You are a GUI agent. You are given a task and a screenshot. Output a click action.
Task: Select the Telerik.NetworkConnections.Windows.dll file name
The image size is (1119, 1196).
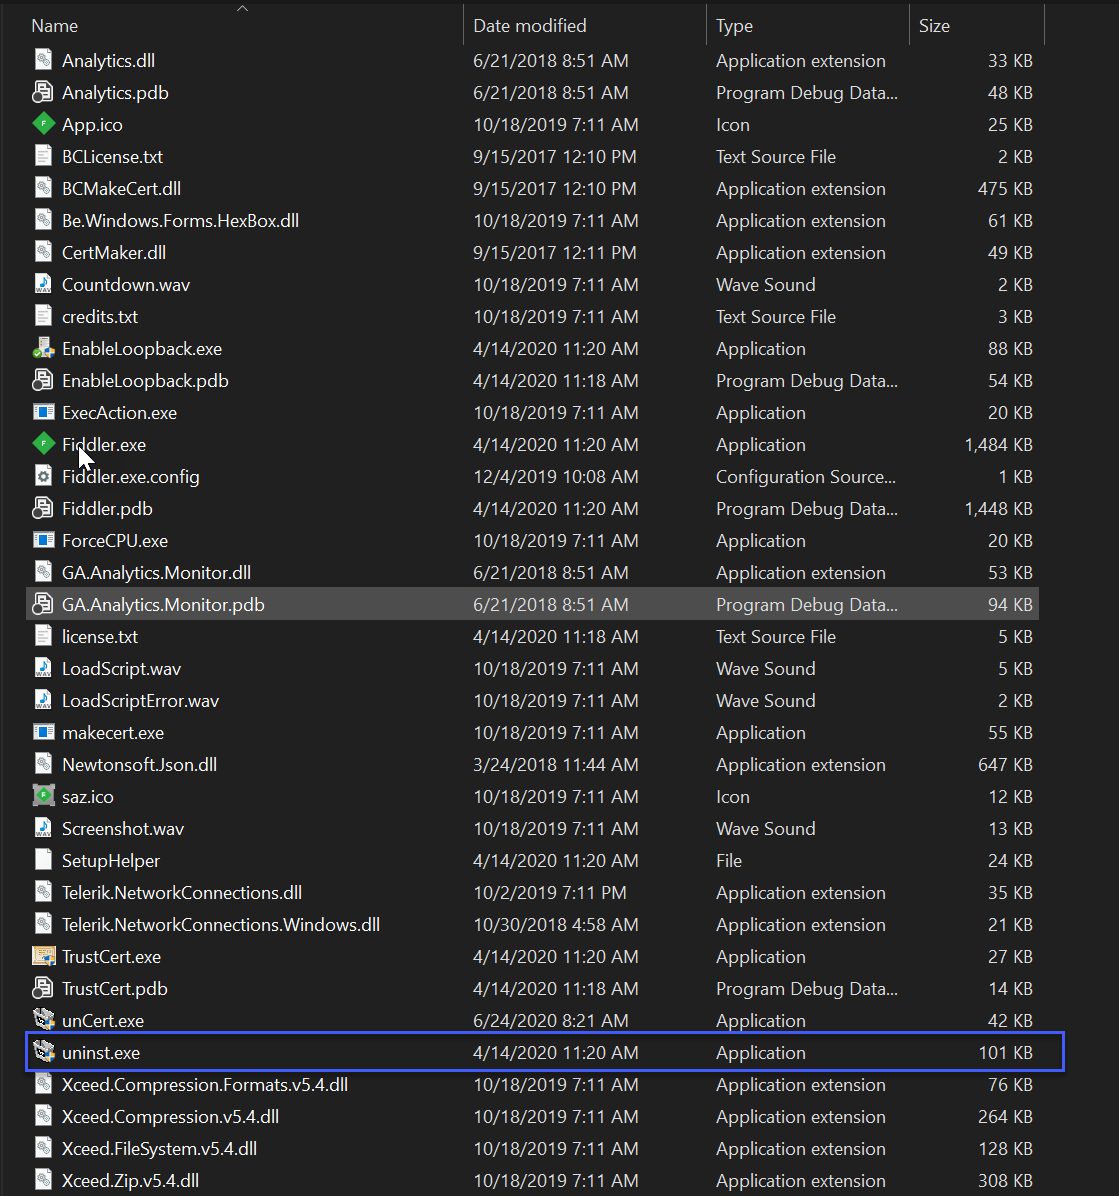tap(221, 924)
